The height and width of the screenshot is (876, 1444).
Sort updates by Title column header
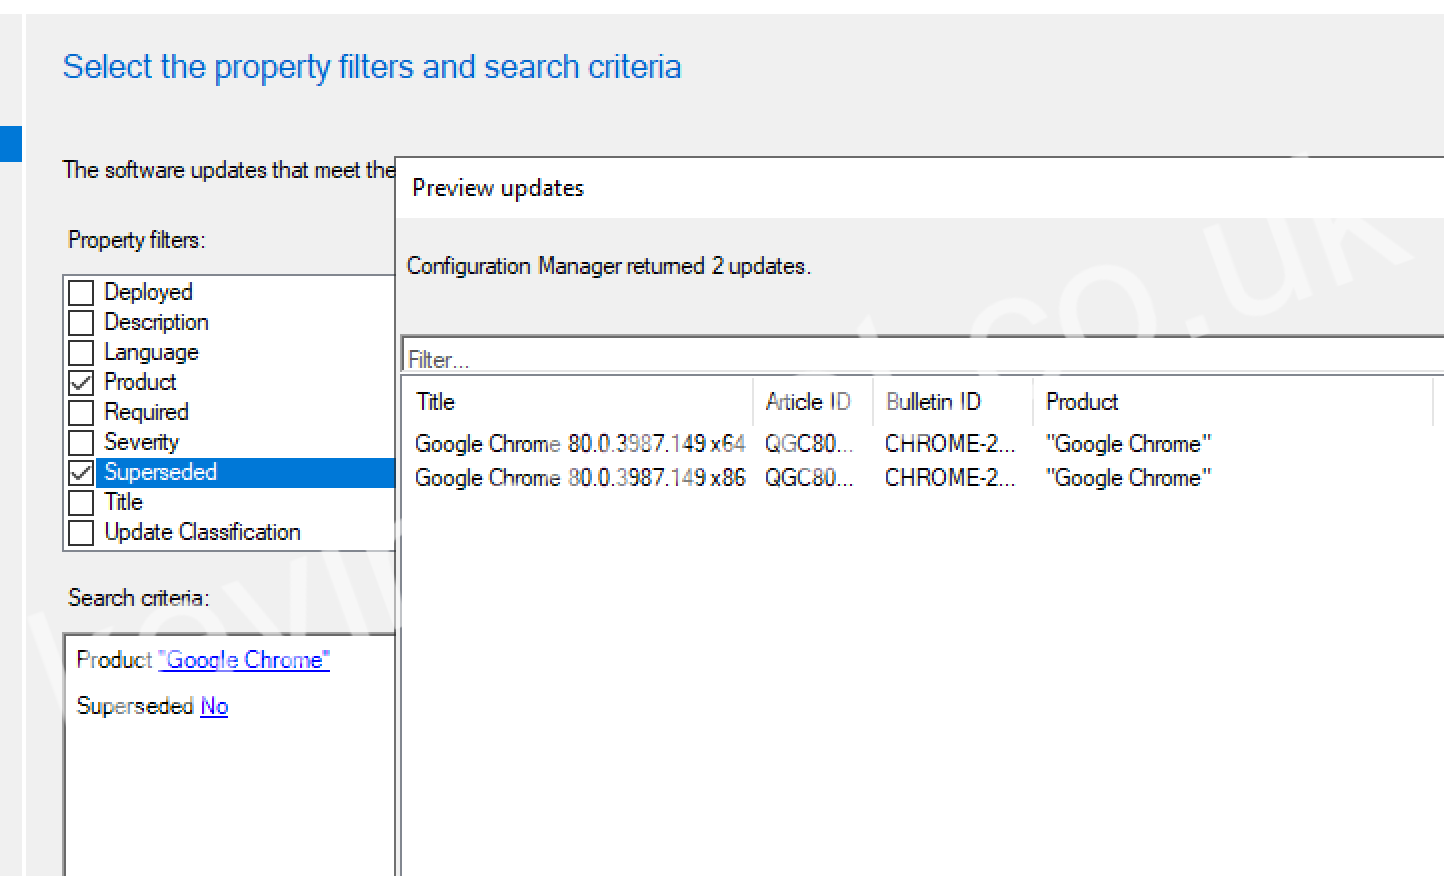pyautogui.click(x=578, y=402)
